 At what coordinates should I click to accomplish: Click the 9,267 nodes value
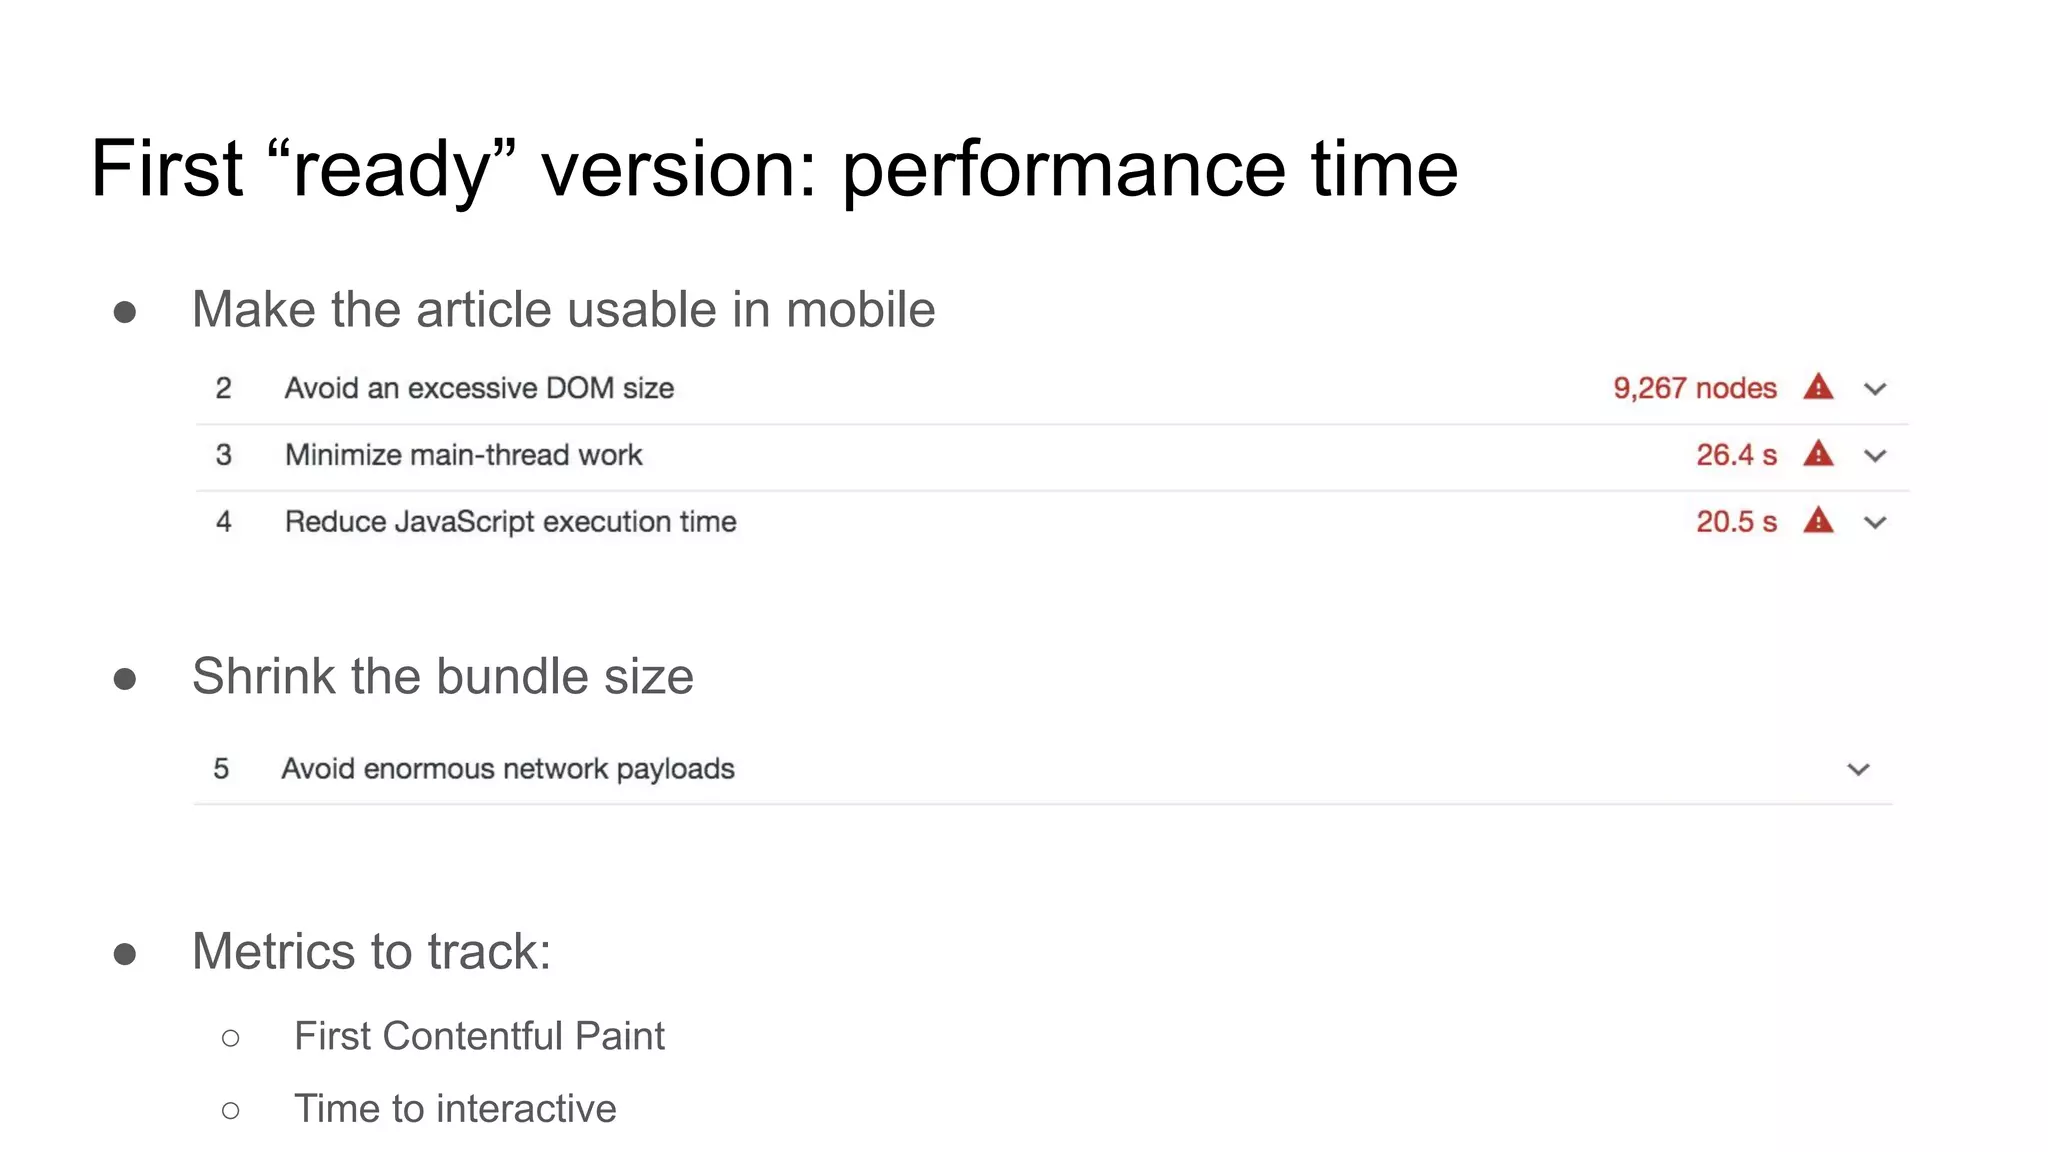pos(1694,388)
